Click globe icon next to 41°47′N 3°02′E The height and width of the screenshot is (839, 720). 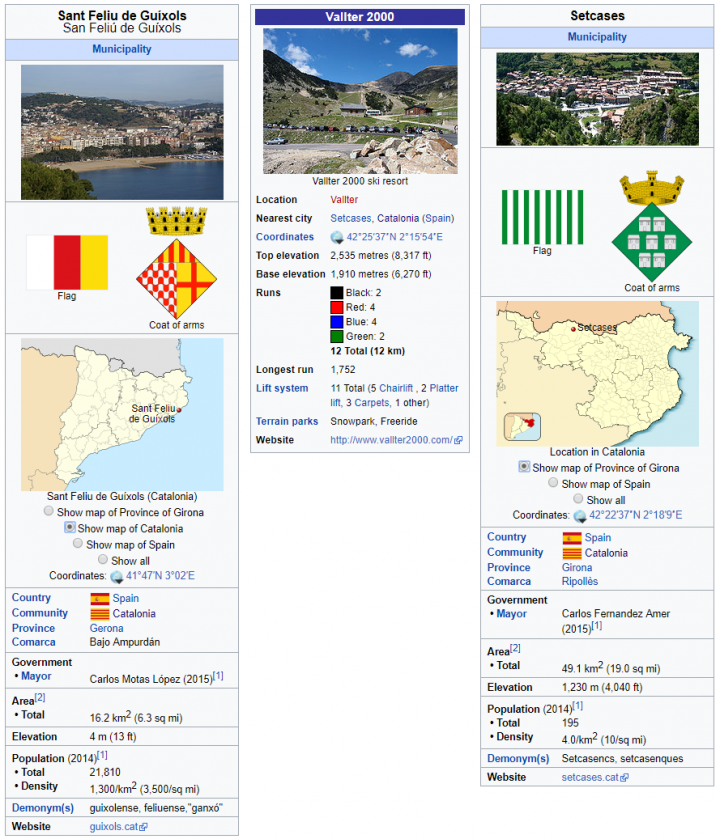click(x=117, y=576)
